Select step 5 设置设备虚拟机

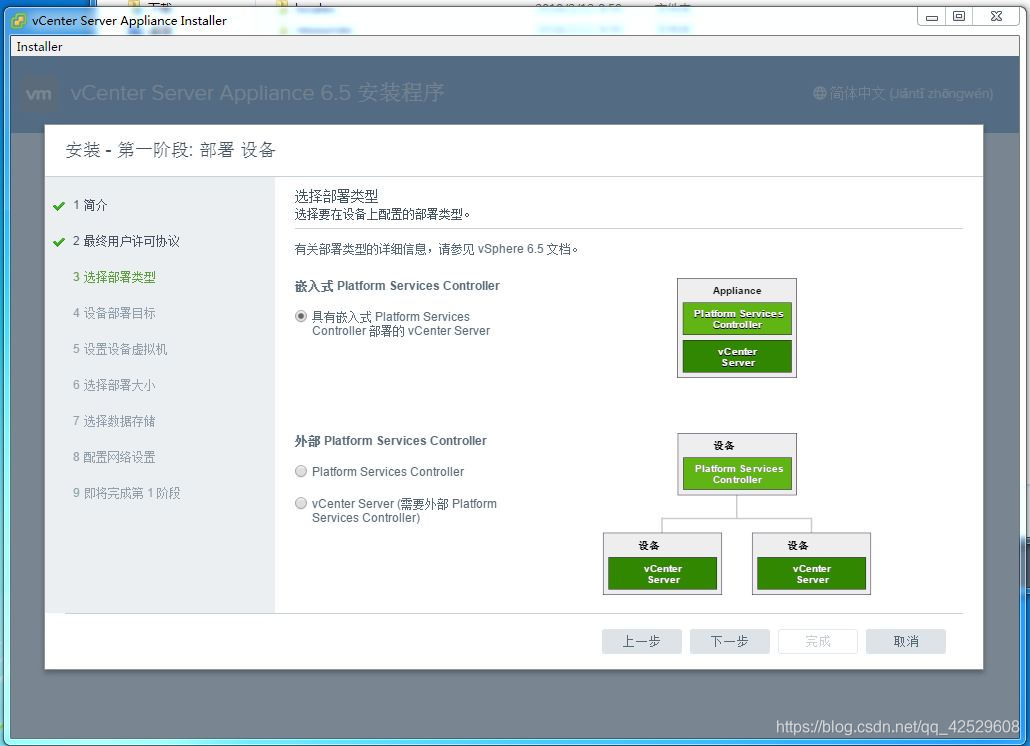pos(120,349)
